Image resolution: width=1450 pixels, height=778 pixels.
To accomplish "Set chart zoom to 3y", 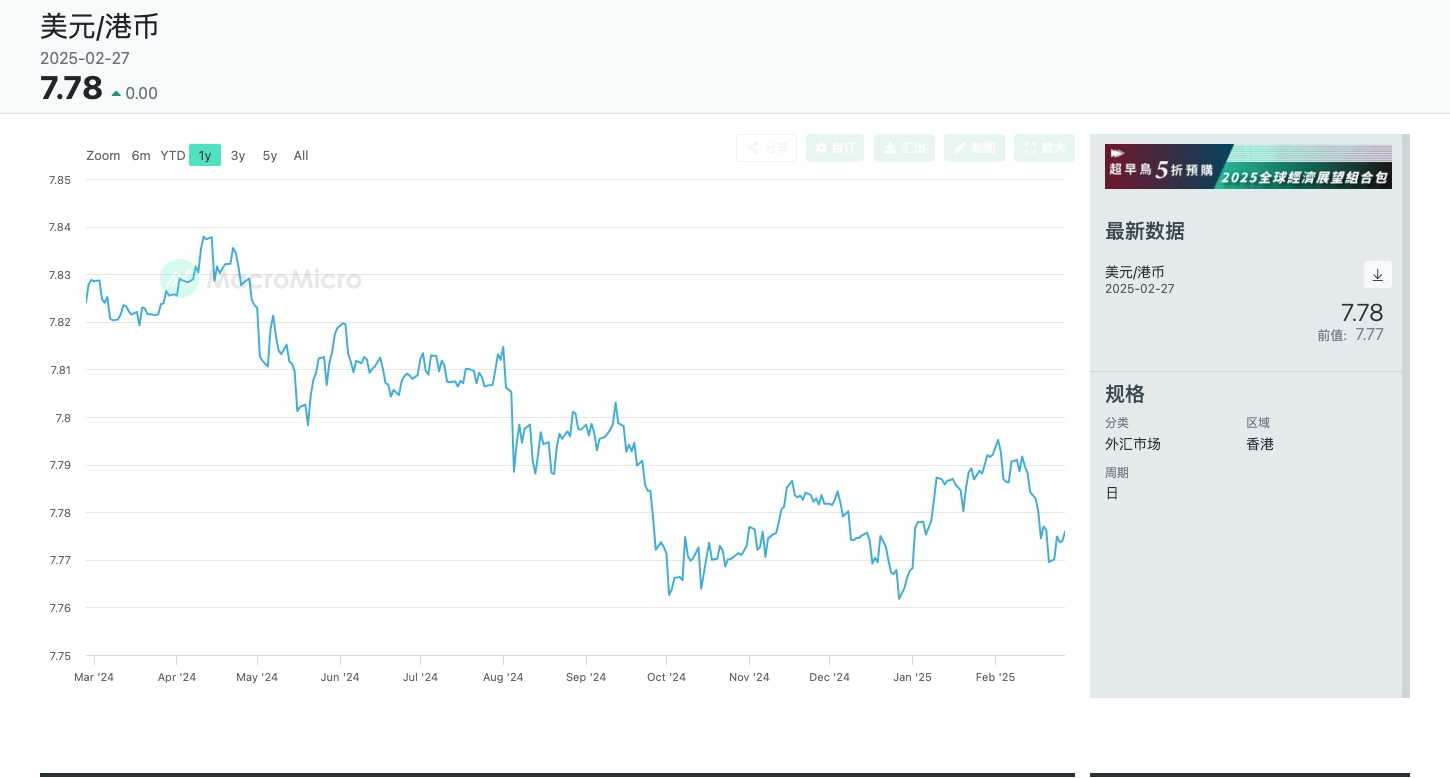I will coord(238,156).
